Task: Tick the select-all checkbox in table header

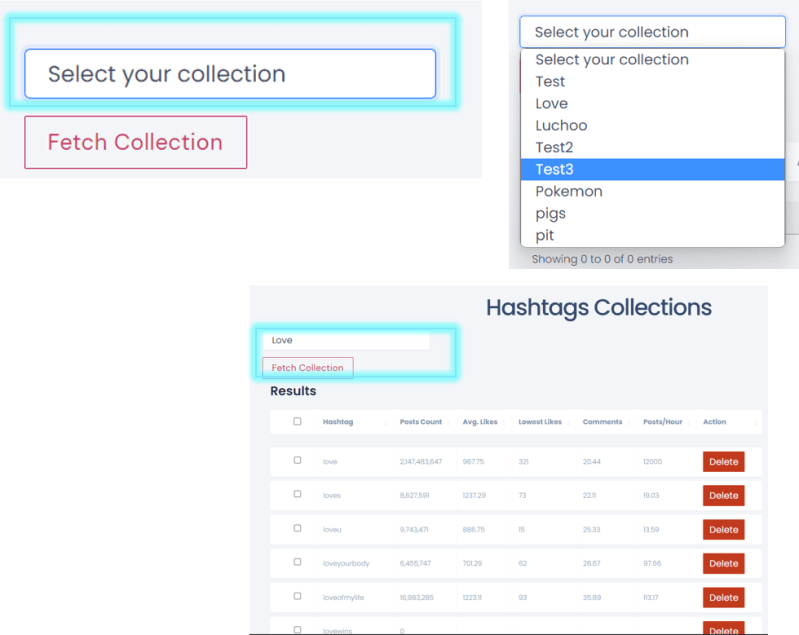Action: click(x=297, y=421)
